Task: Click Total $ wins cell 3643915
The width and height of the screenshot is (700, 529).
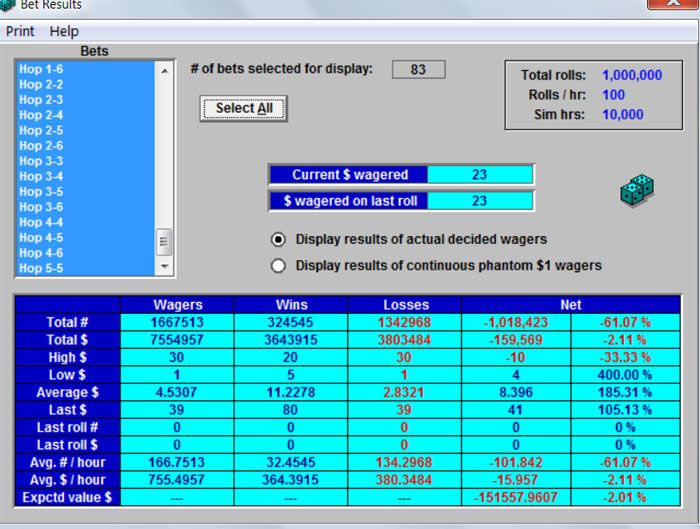Action: click(x=291, y=340)
